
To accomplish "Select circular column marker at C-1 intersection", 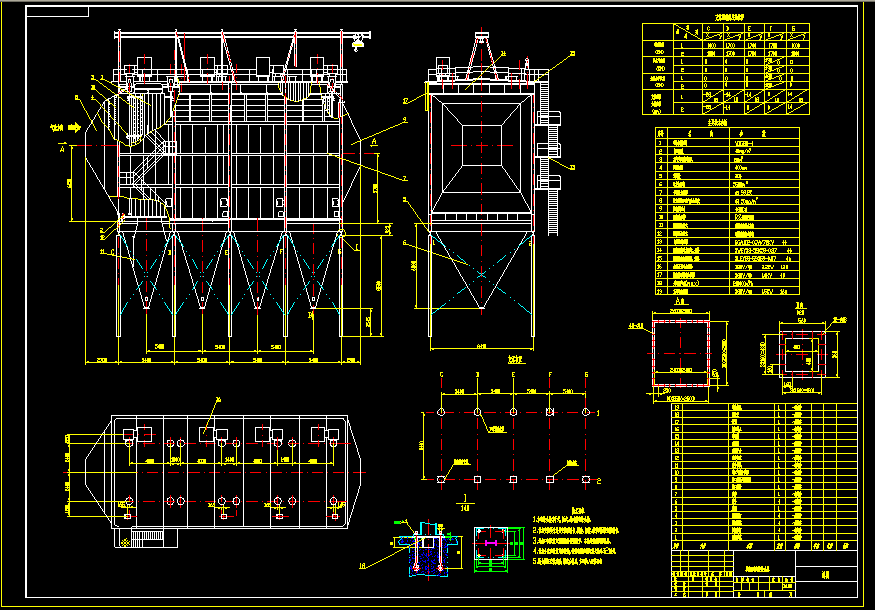I will pos(441,412).
